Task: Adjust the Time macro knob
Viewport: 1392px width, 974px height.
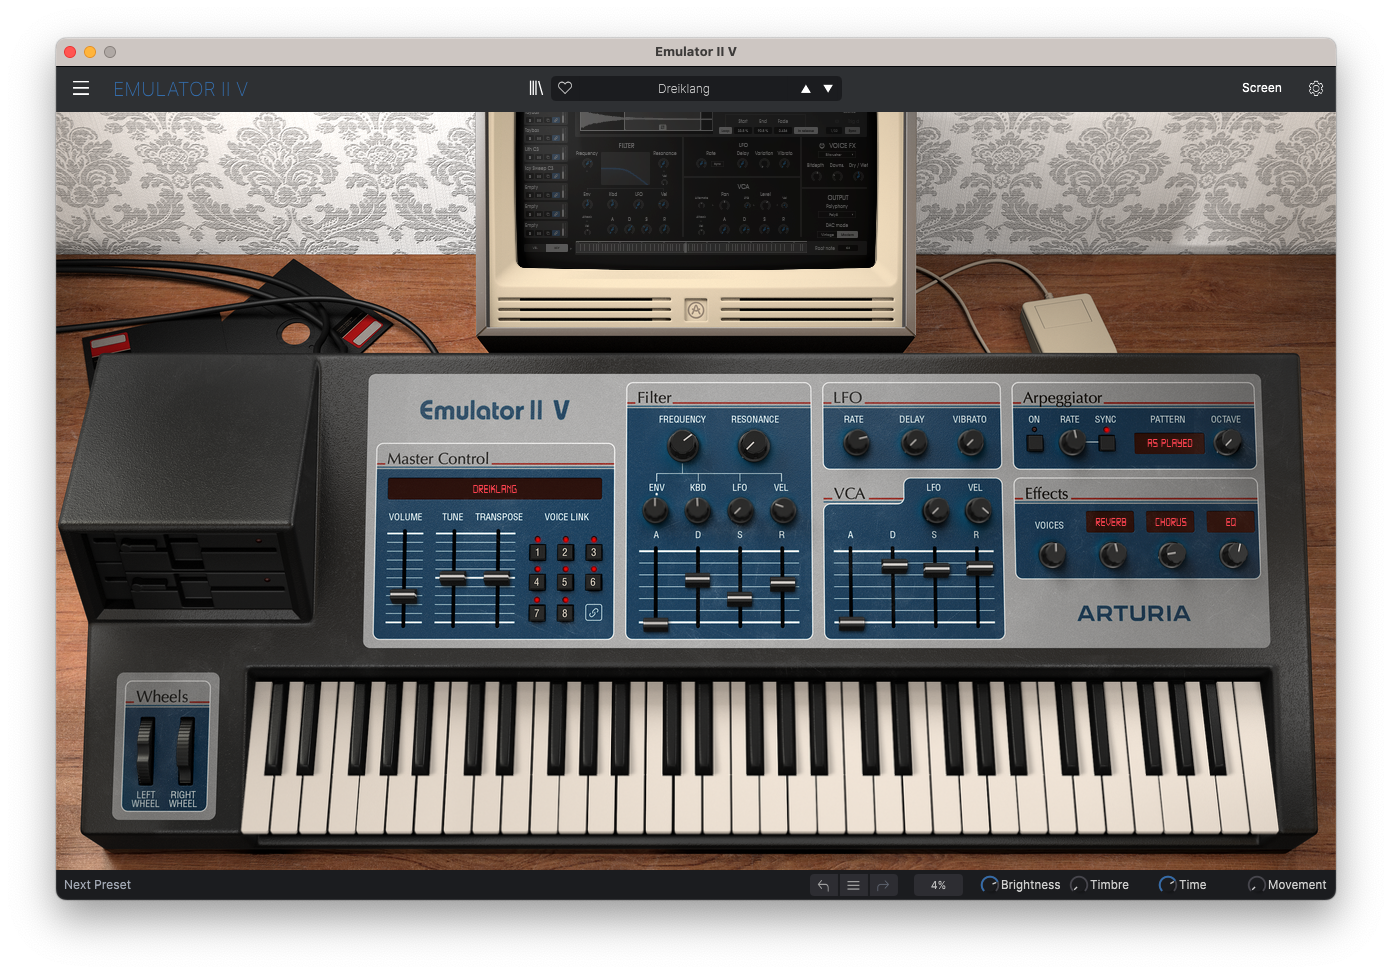Action: coord(1167,885)
